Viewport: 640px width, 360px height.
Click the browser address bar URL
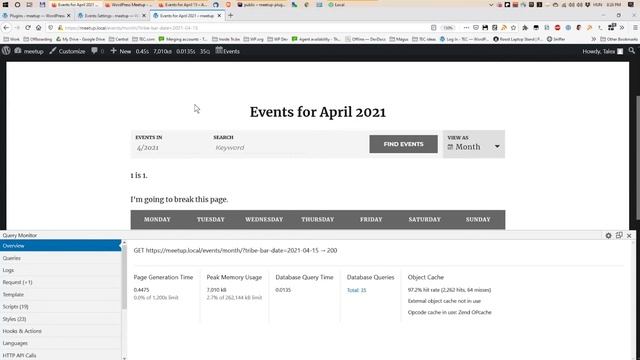pyautogui.click(x=131, y=28)
